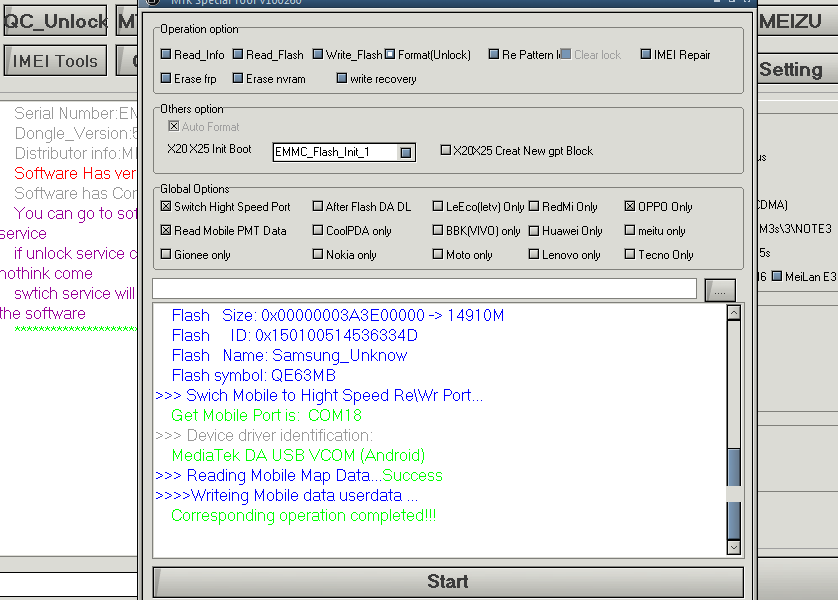Click the 'Flash symbol: QE63MB' log line
Image resolution: width=838 pixels, height=600 pixels.
pyautogui.click(x=253, y=375)
